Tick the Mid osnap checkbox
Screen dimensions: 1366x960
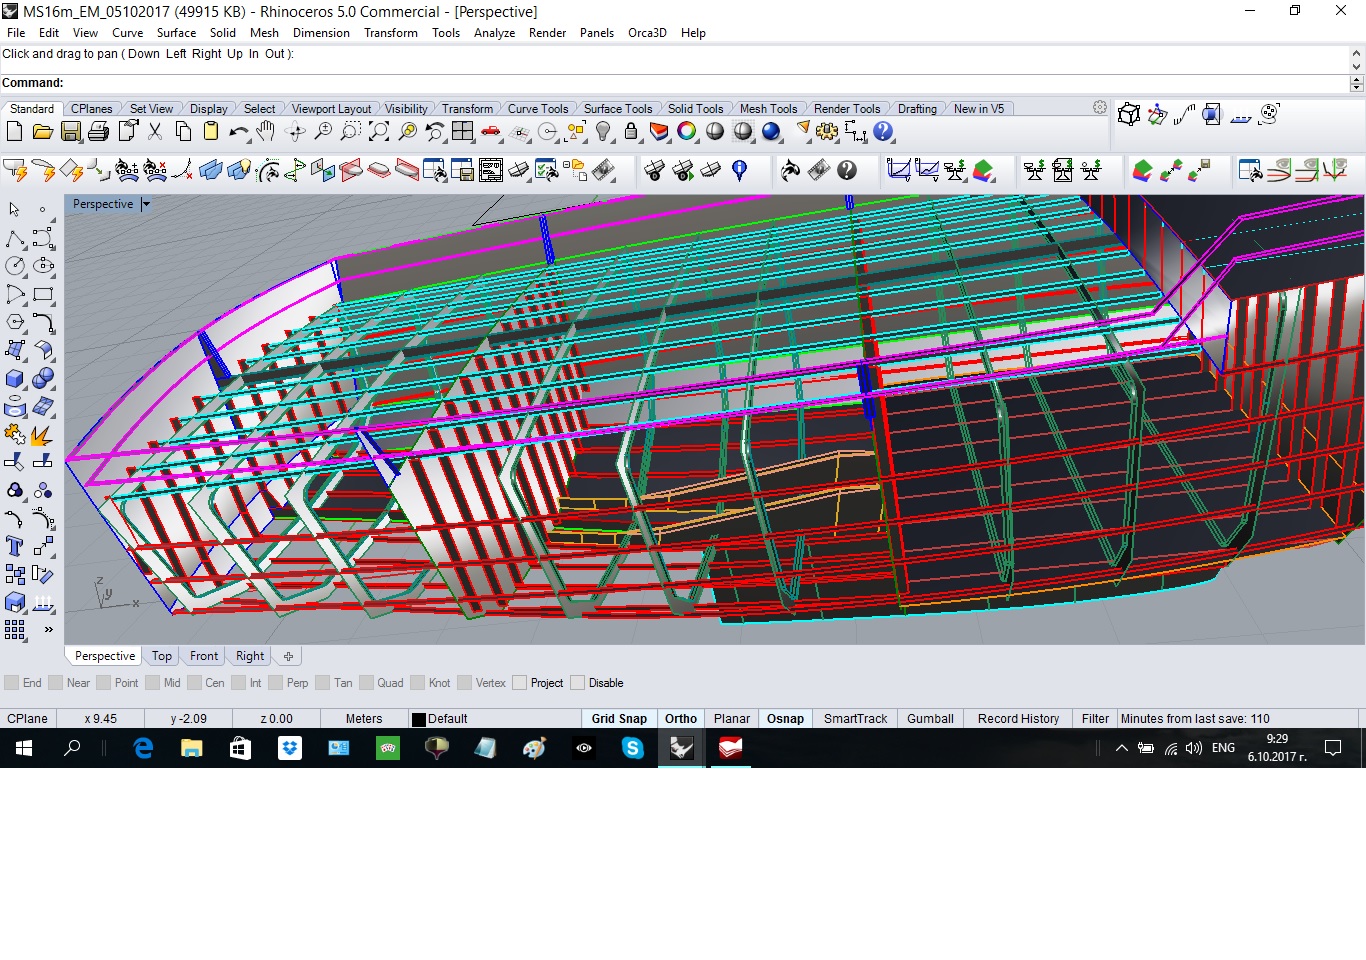(153, 683)
